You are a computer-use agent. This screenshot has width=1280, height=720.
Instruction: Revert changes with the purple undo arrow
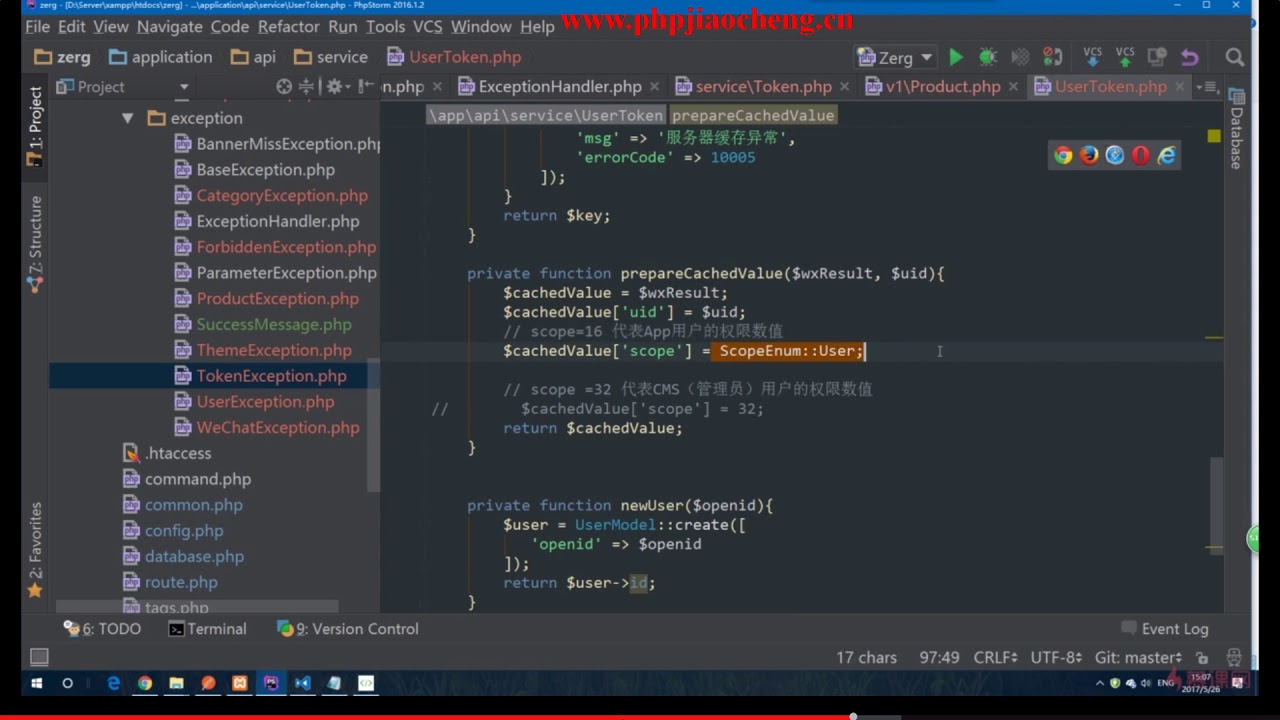point(1189,57)
